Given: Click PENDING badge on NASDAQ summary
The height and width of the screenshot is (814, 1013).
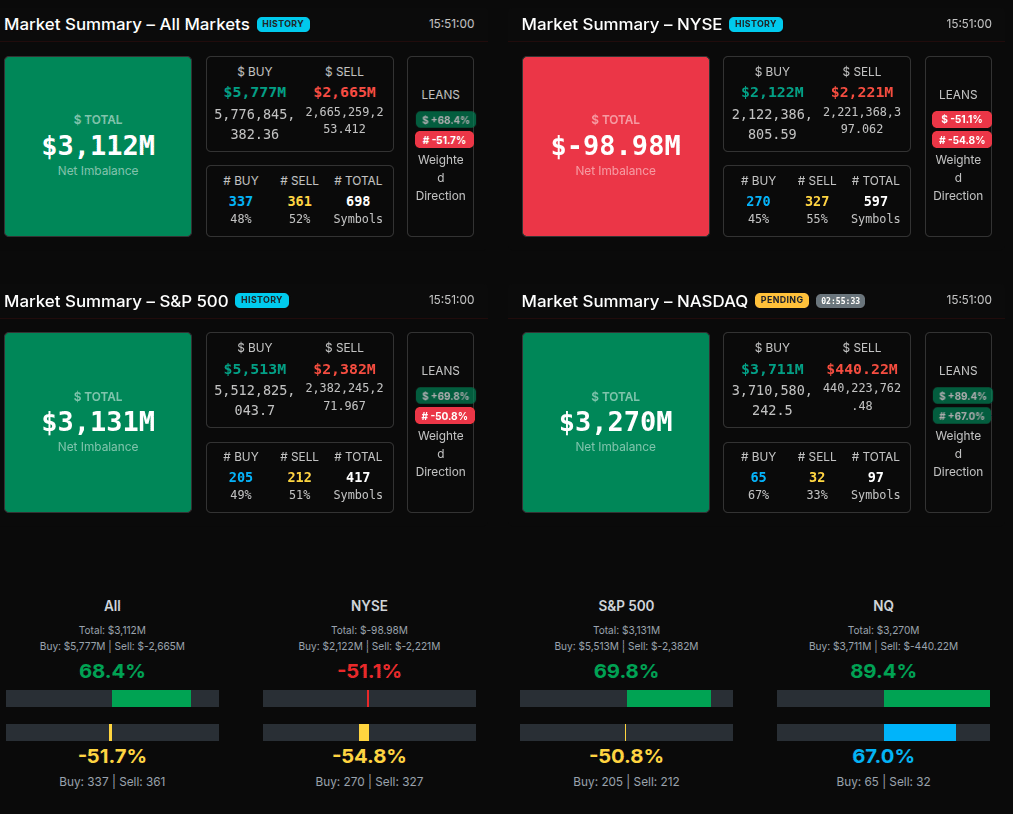Looking at the screenshot, I should (x=782, y=300).
